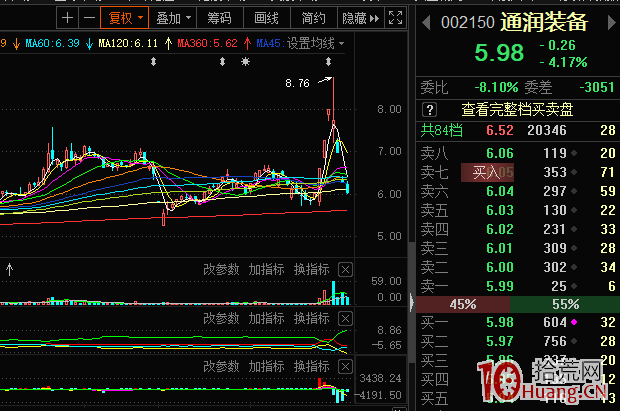Close the first indicator panel with X

(345, 269)
